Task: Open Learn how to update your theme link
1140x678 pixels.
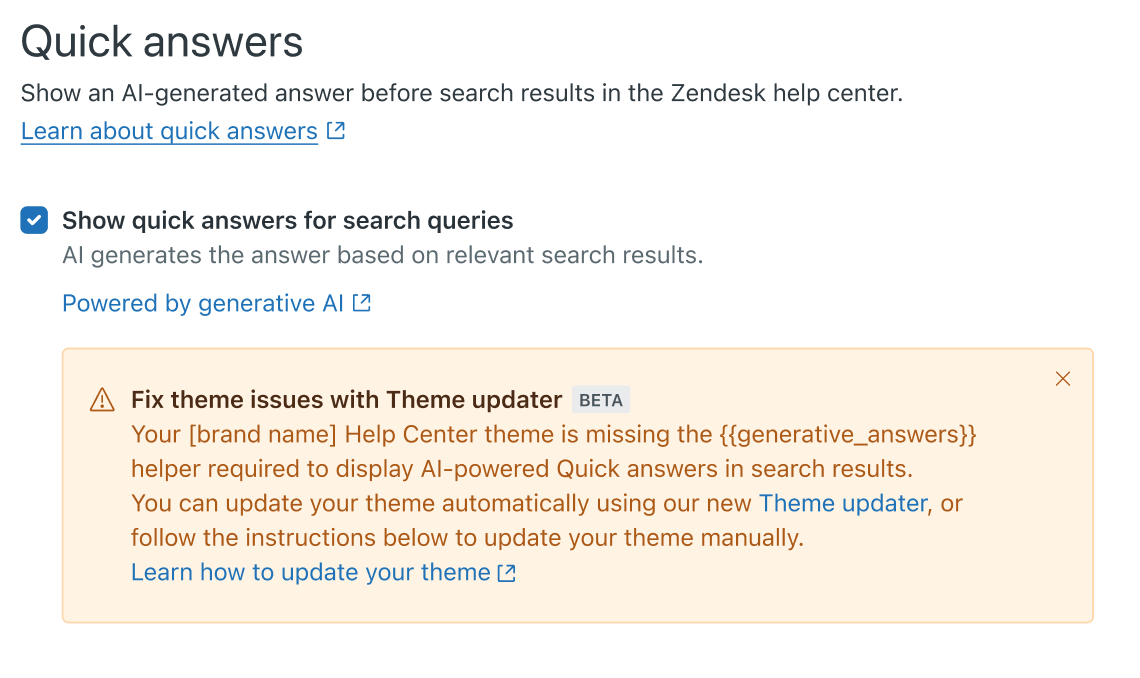Action: [310, 573]
